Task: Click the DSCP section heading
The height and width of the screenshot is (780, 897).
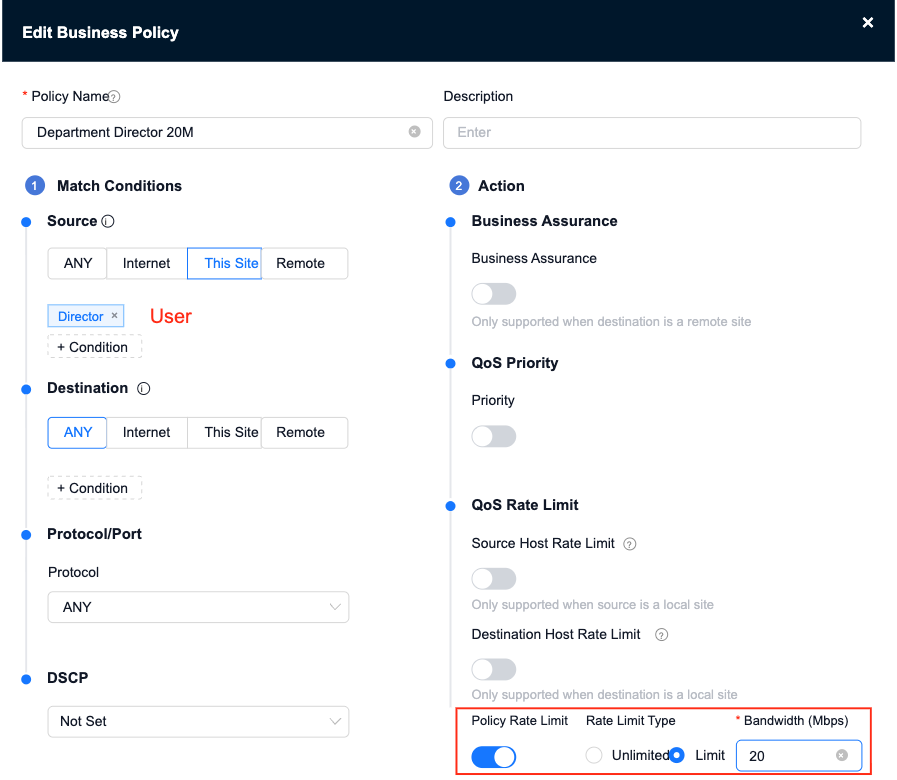Action: [68, 678]
